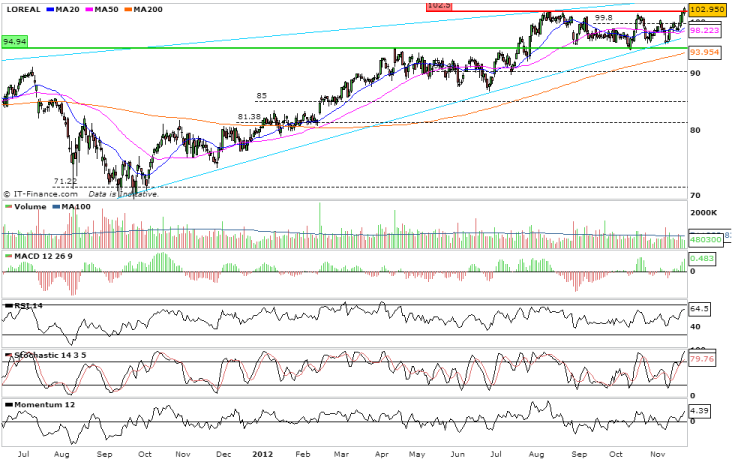Click the Jun month marker on time axis
This screenshot has height=459, width=732.
pos(458,454)
